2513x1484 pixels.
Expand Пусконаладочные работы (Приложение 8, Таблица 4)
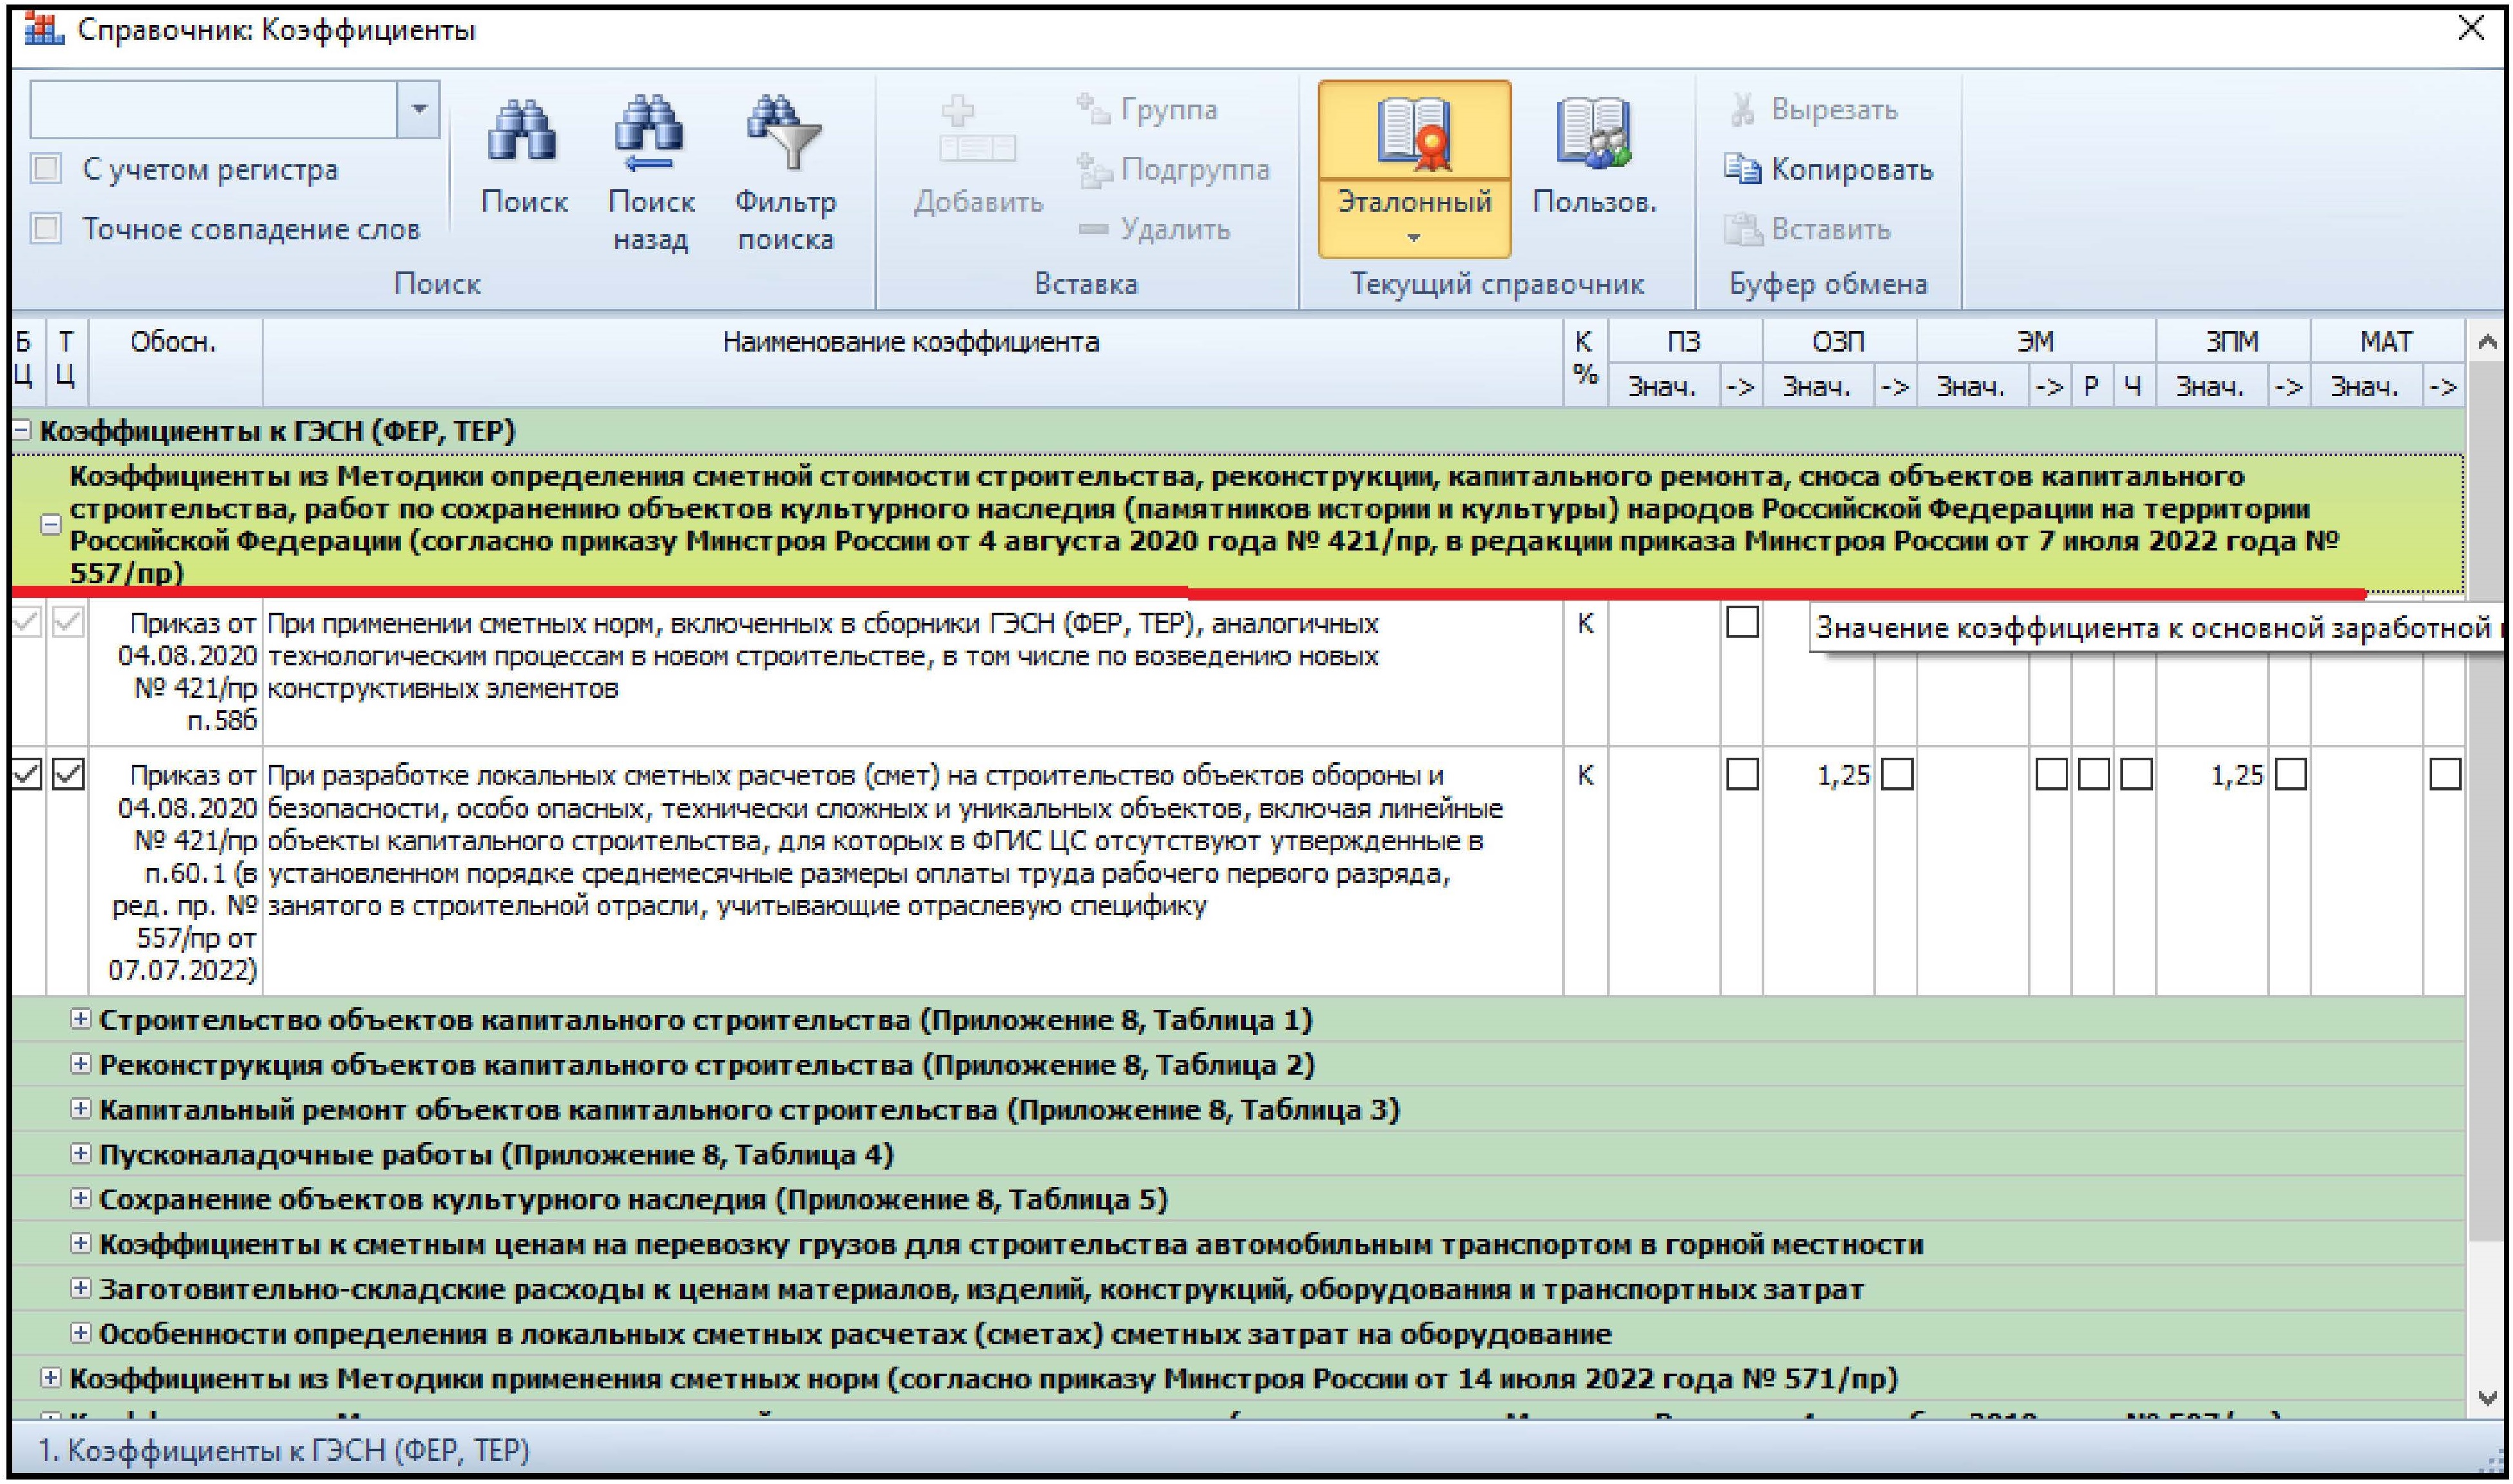80,1154
